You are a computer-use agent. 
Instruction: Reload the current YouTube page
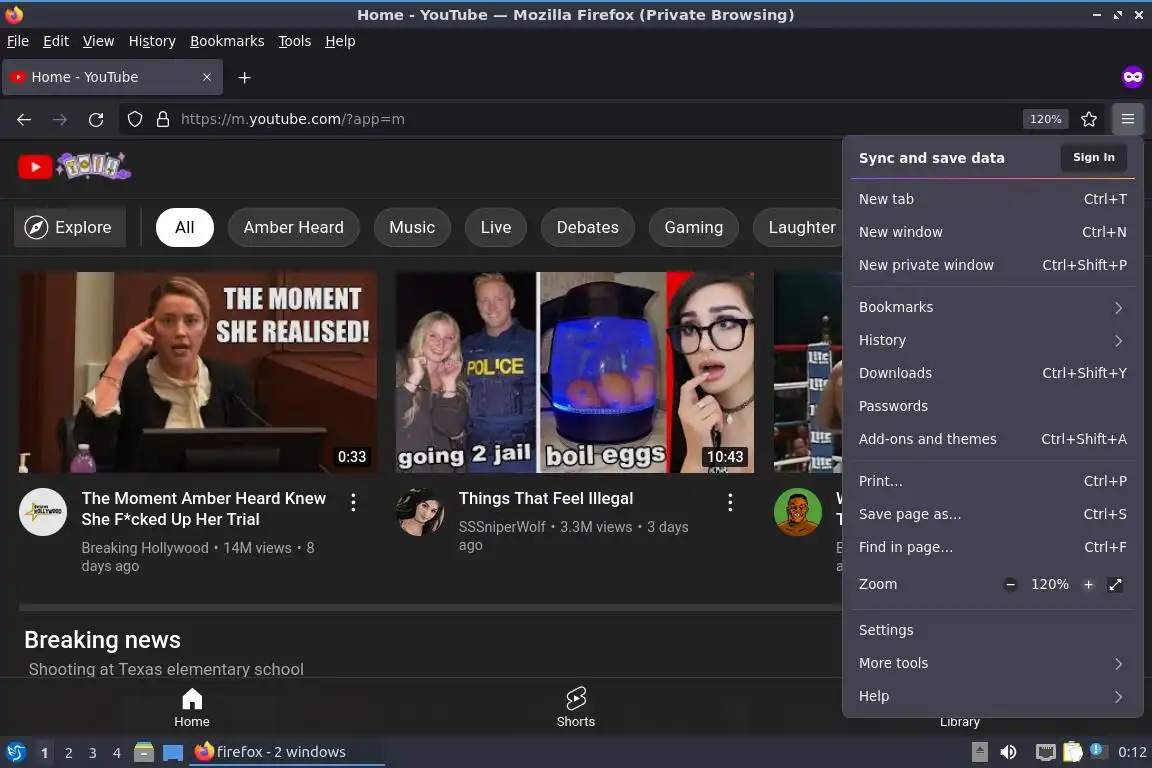click(96, 119)
